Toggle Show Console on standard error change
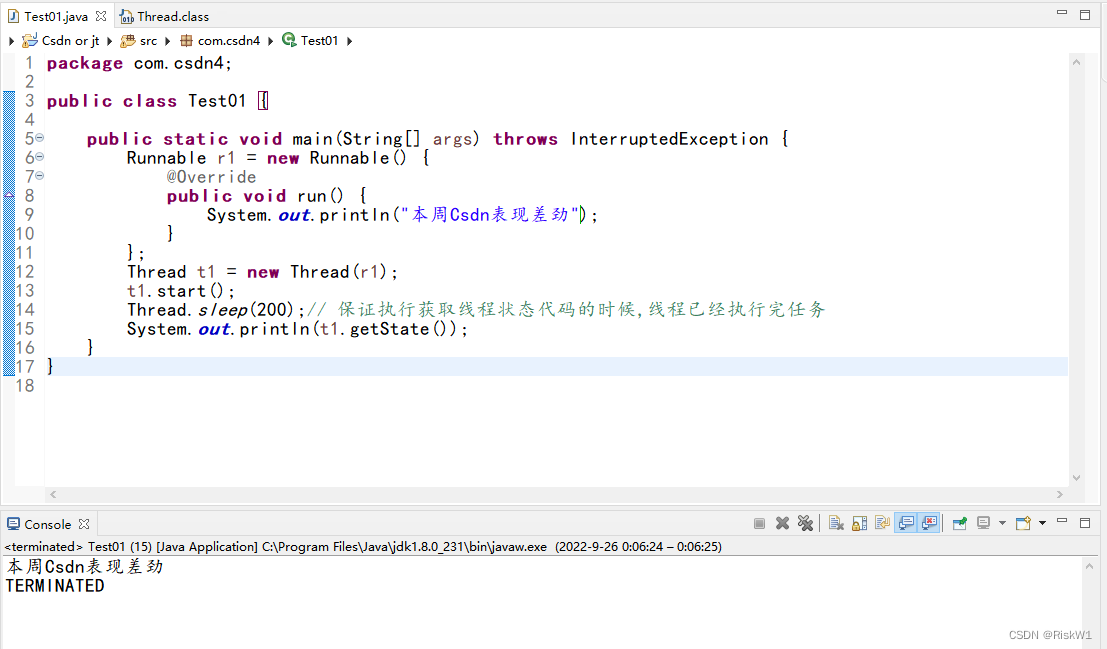Screen dimensions: 1107x649 click(x=929, y=523)
